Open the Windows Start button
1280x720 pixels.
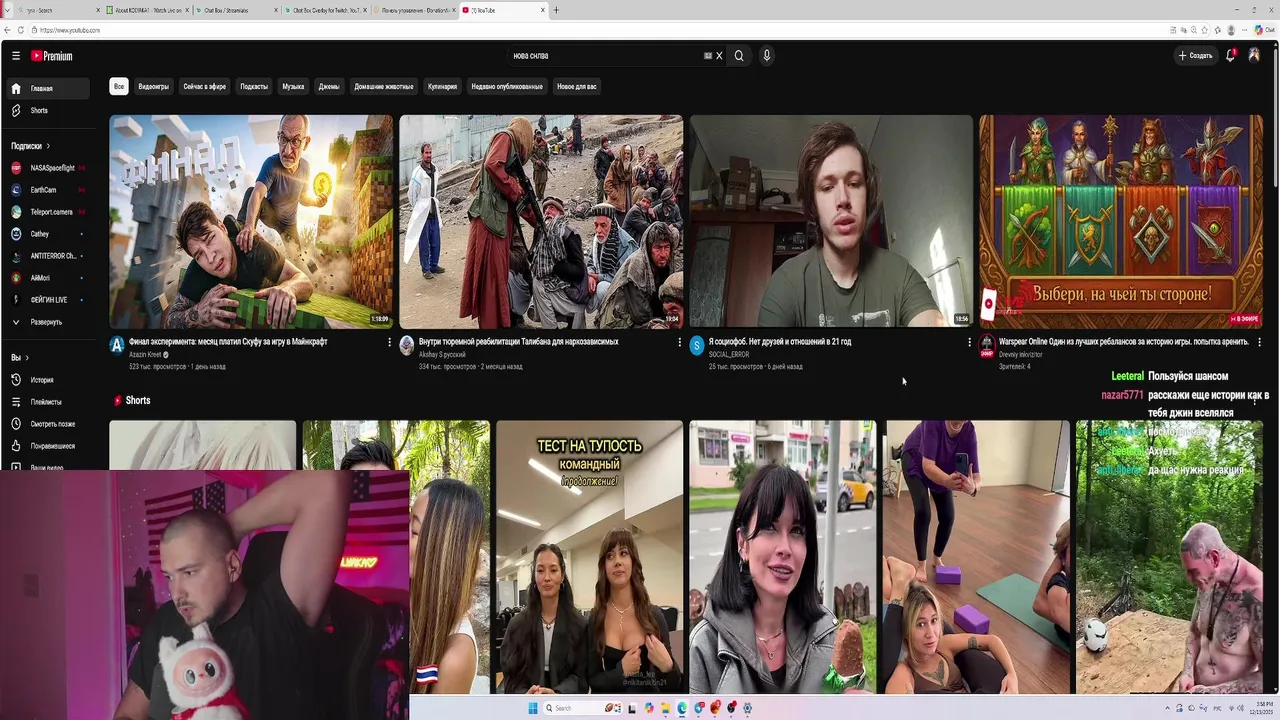click(533, 708)
